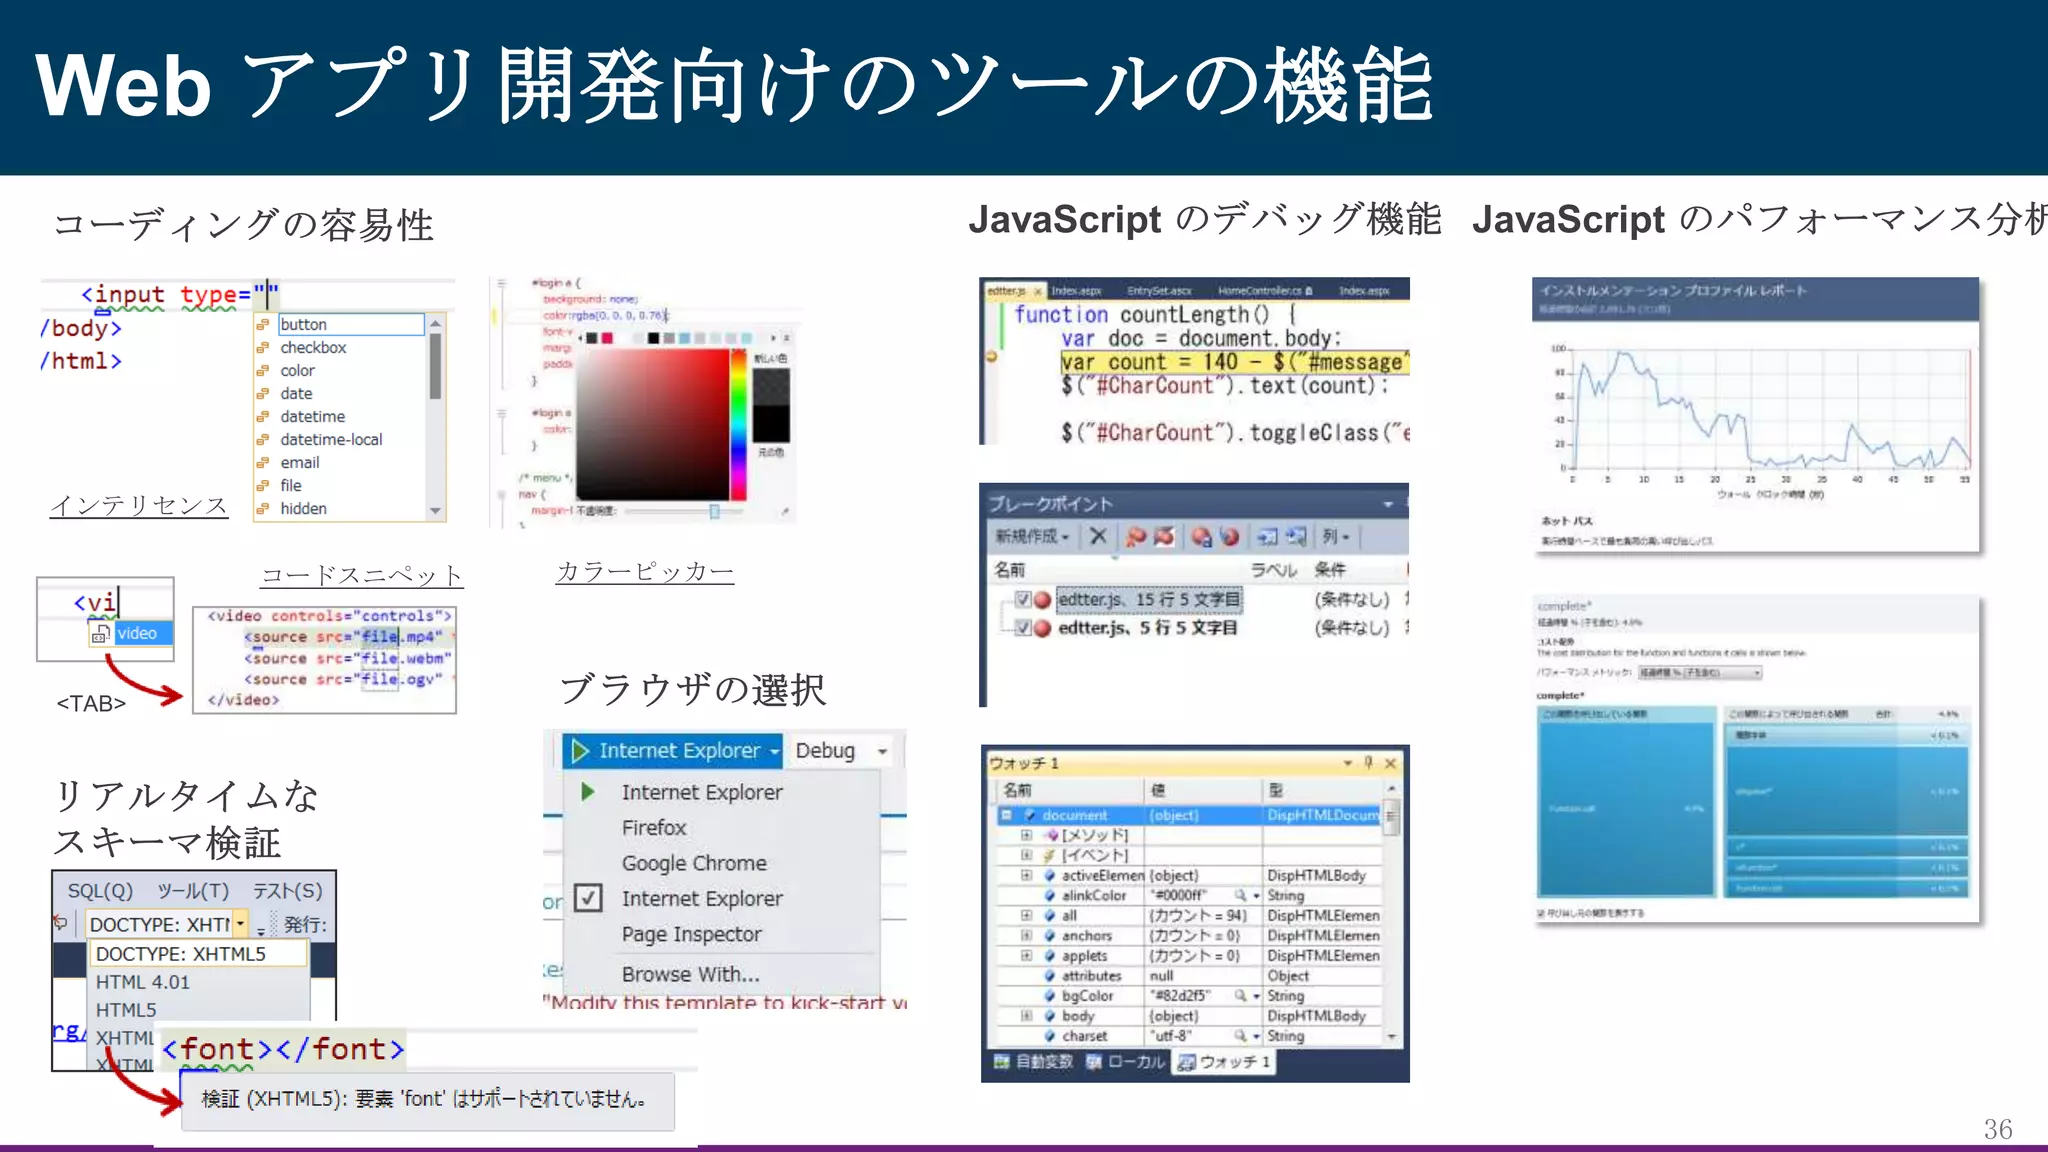Choose Page Inspector from browser list

pyautogui.click(x=691, y=934)
